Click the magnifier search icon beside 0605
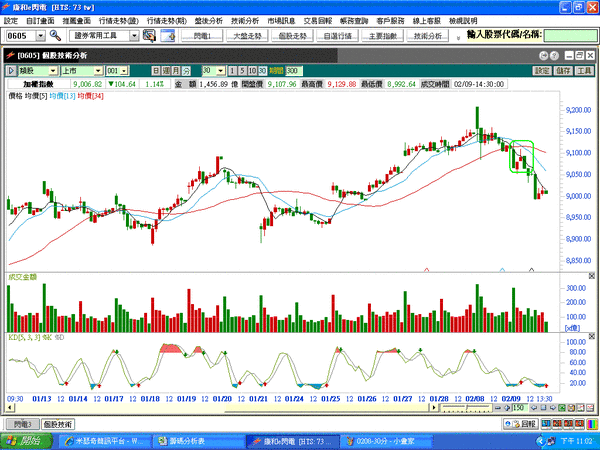The height and width of the screenshot is (450, 600). click(55, 36)
